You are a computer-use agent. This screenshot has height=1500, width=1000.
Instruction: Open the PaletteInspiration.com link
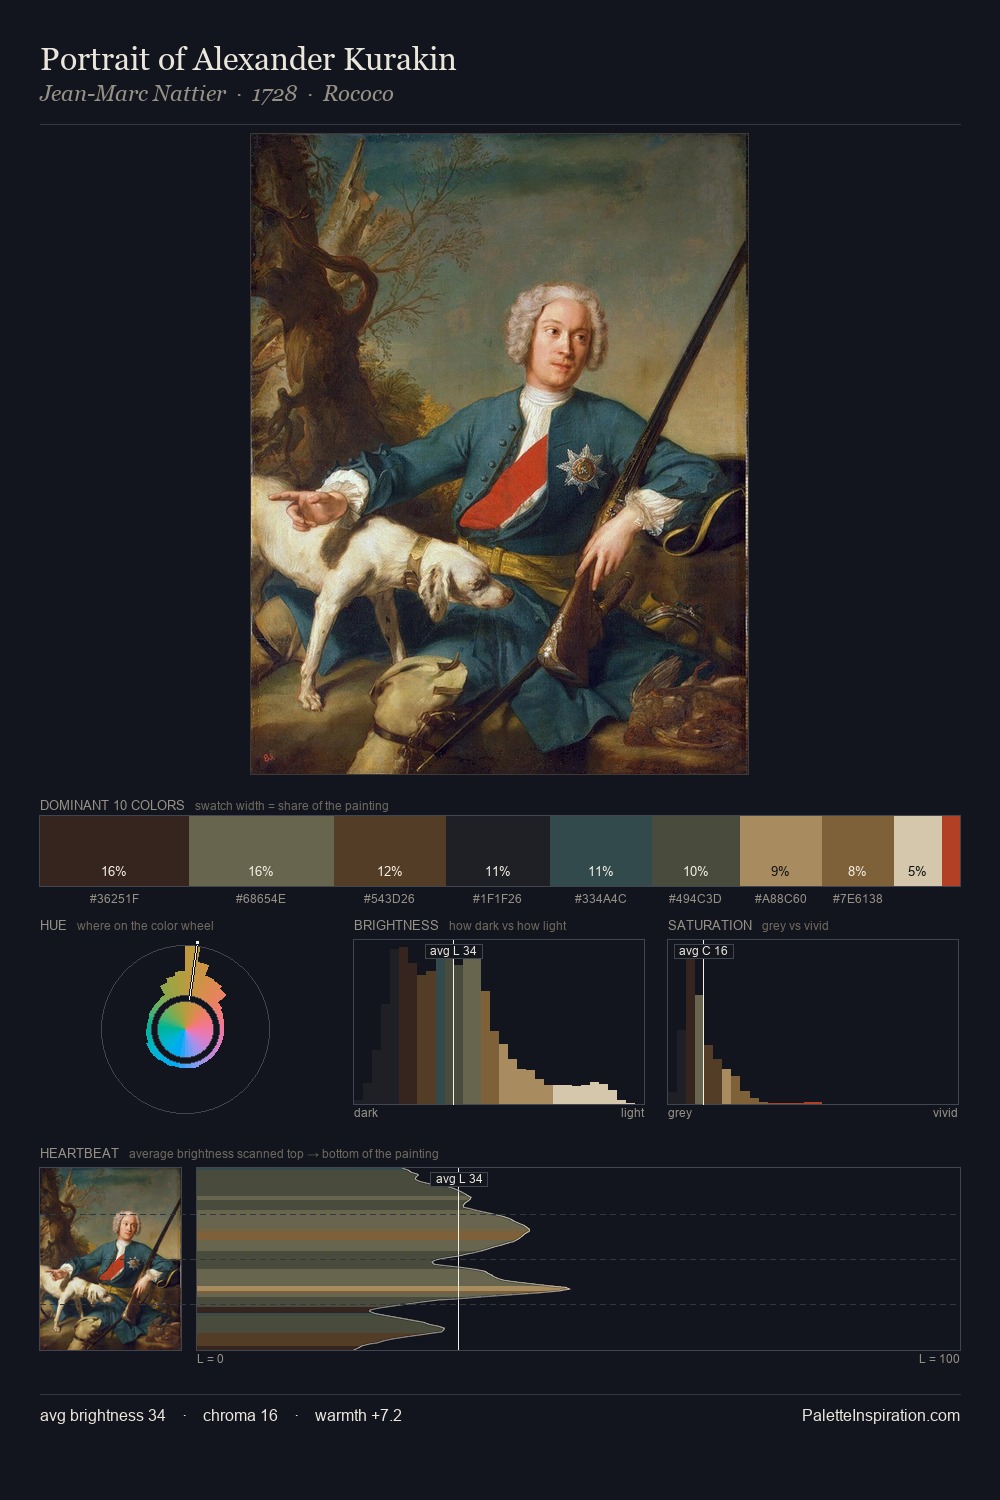pyautogui.click(x=881, y=1416)
